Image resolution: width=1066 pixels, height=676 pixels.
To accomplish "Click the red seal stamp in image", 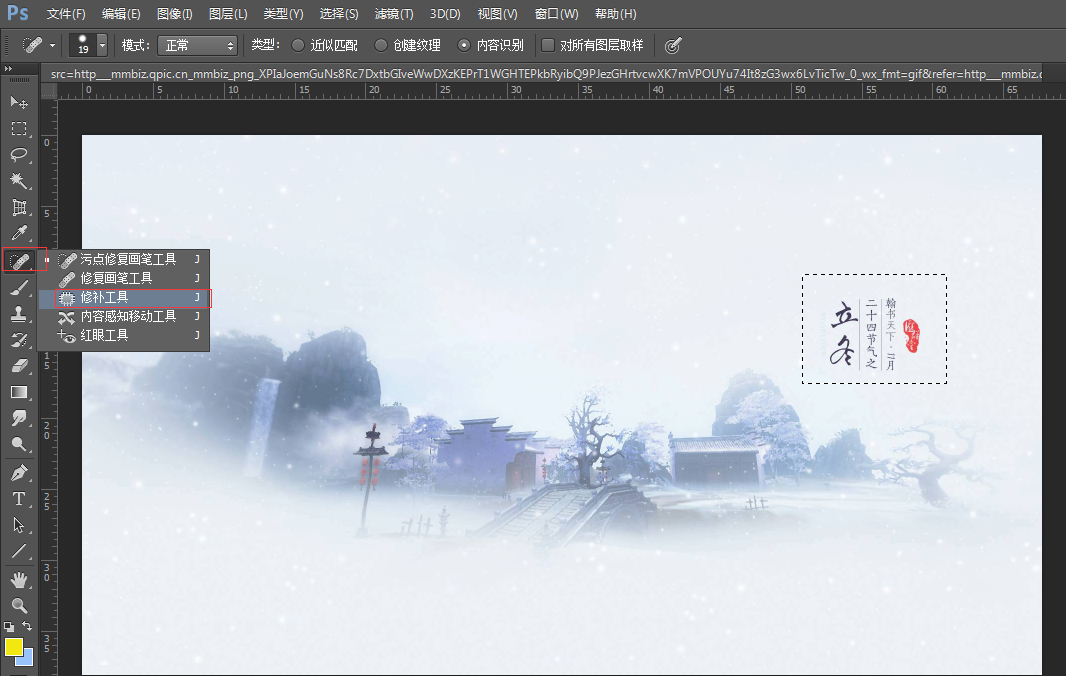I will 911,336.
